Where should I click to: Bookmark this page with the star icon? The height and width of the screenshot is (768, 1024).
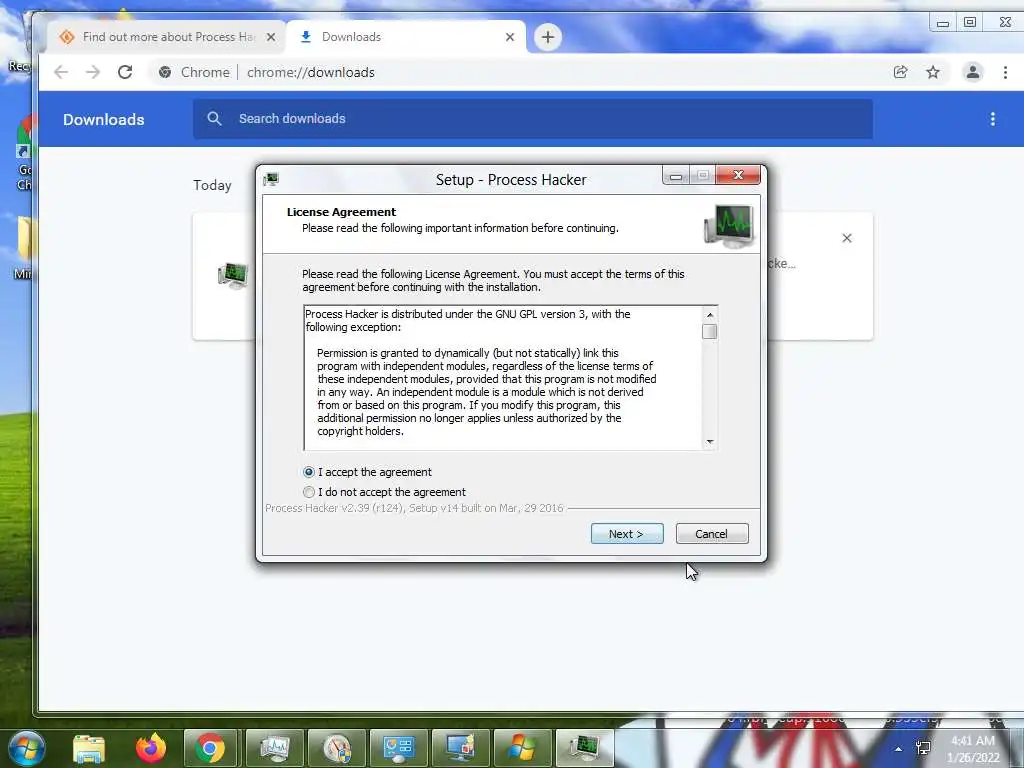tap(933, 72)
